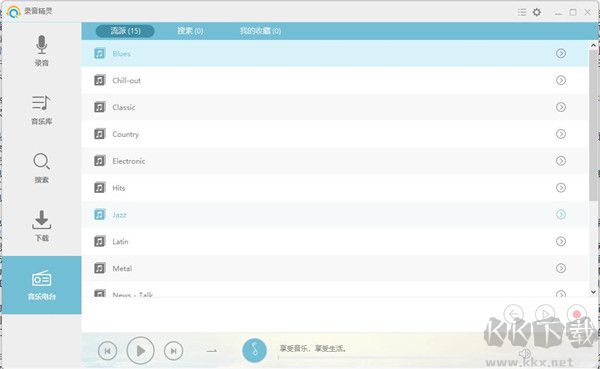
Task: Select the Latin genre text
Action: [x=120, y=242]
